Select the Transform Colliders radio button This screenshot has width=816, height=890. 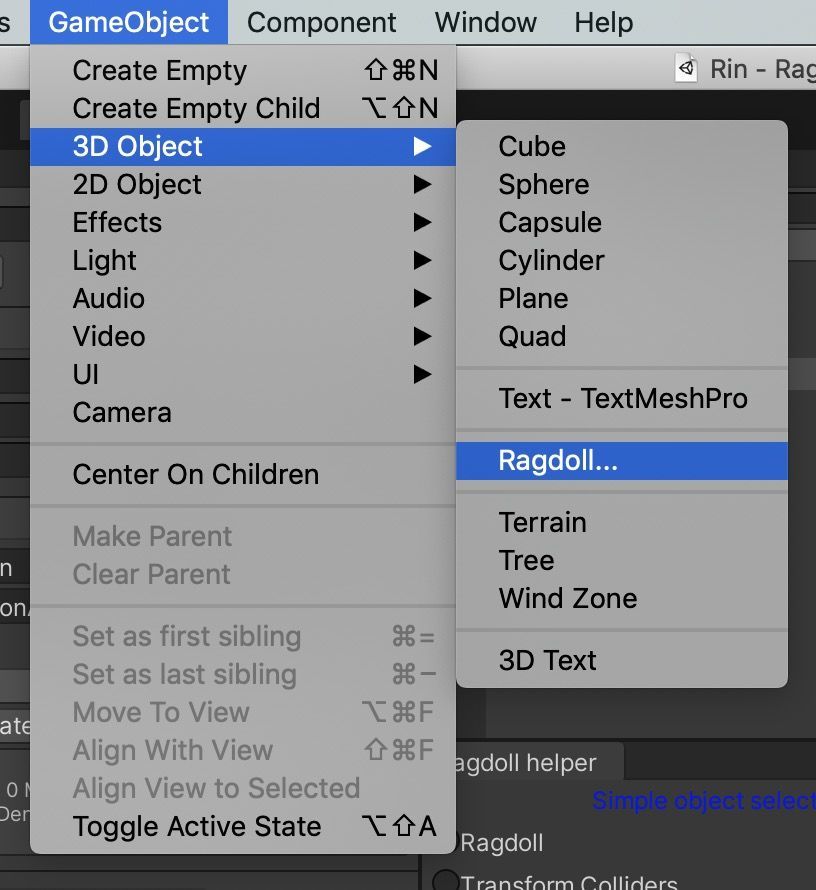[445, 881]
